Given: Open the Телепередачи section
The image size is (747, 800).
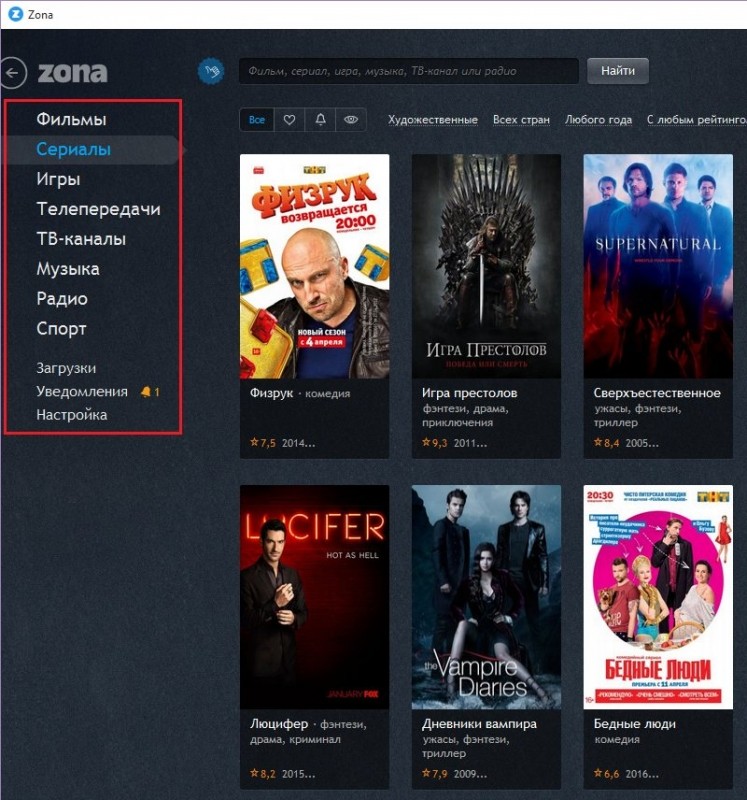Looking at the screenshot, I should [98, 209].
